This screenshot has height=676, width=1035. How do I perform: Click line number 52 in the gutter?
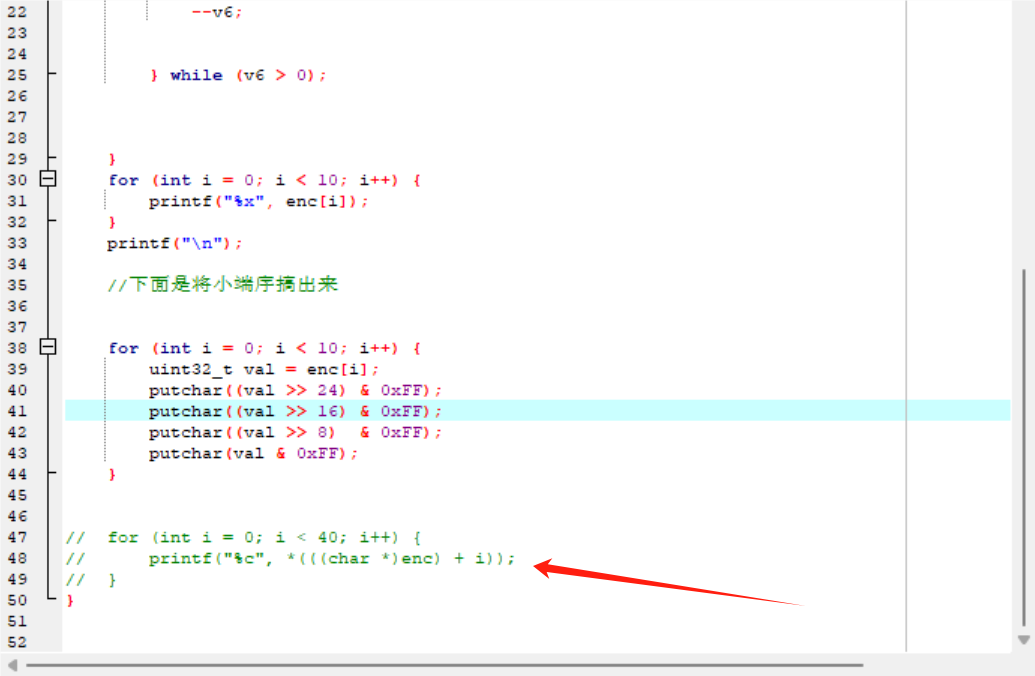17,642
